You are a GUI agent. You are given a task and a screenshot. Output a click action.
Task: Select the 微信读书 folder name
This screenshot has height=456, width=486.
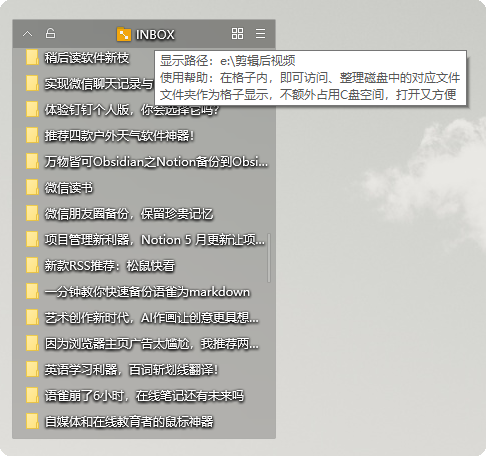pos(69,188)
